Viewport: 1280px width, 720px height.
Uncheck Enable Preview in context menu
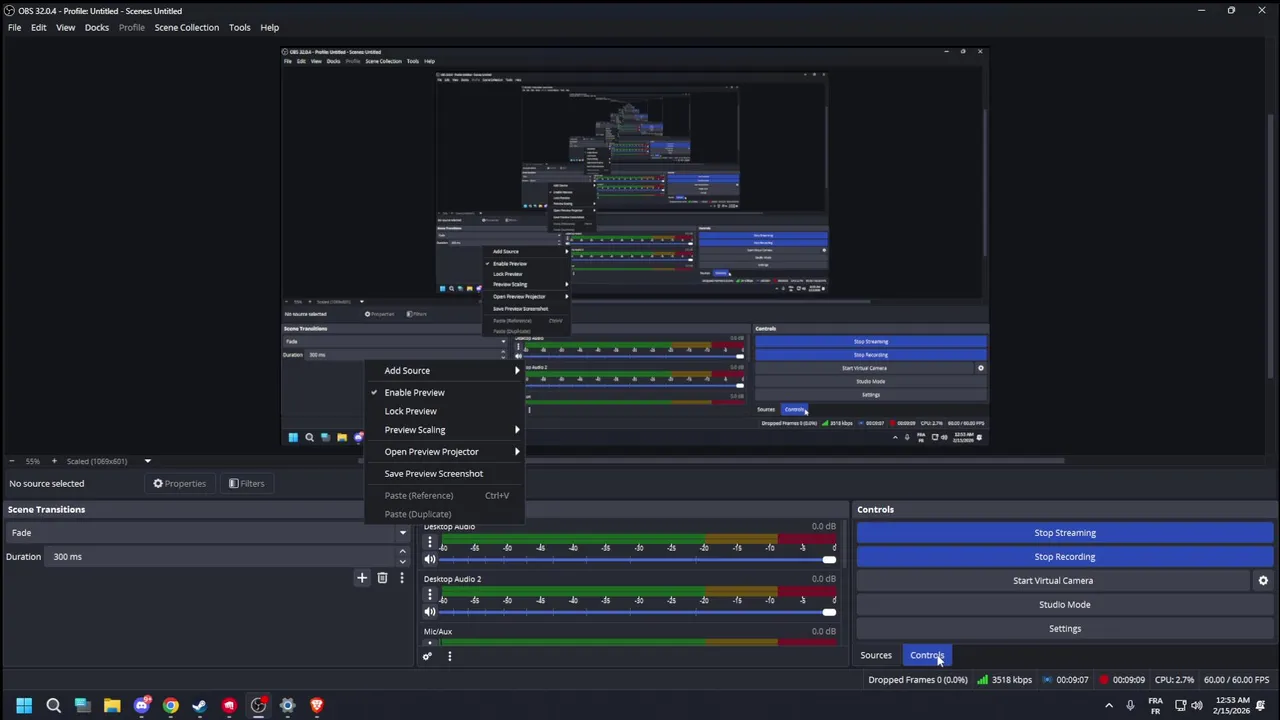(445, 393)
